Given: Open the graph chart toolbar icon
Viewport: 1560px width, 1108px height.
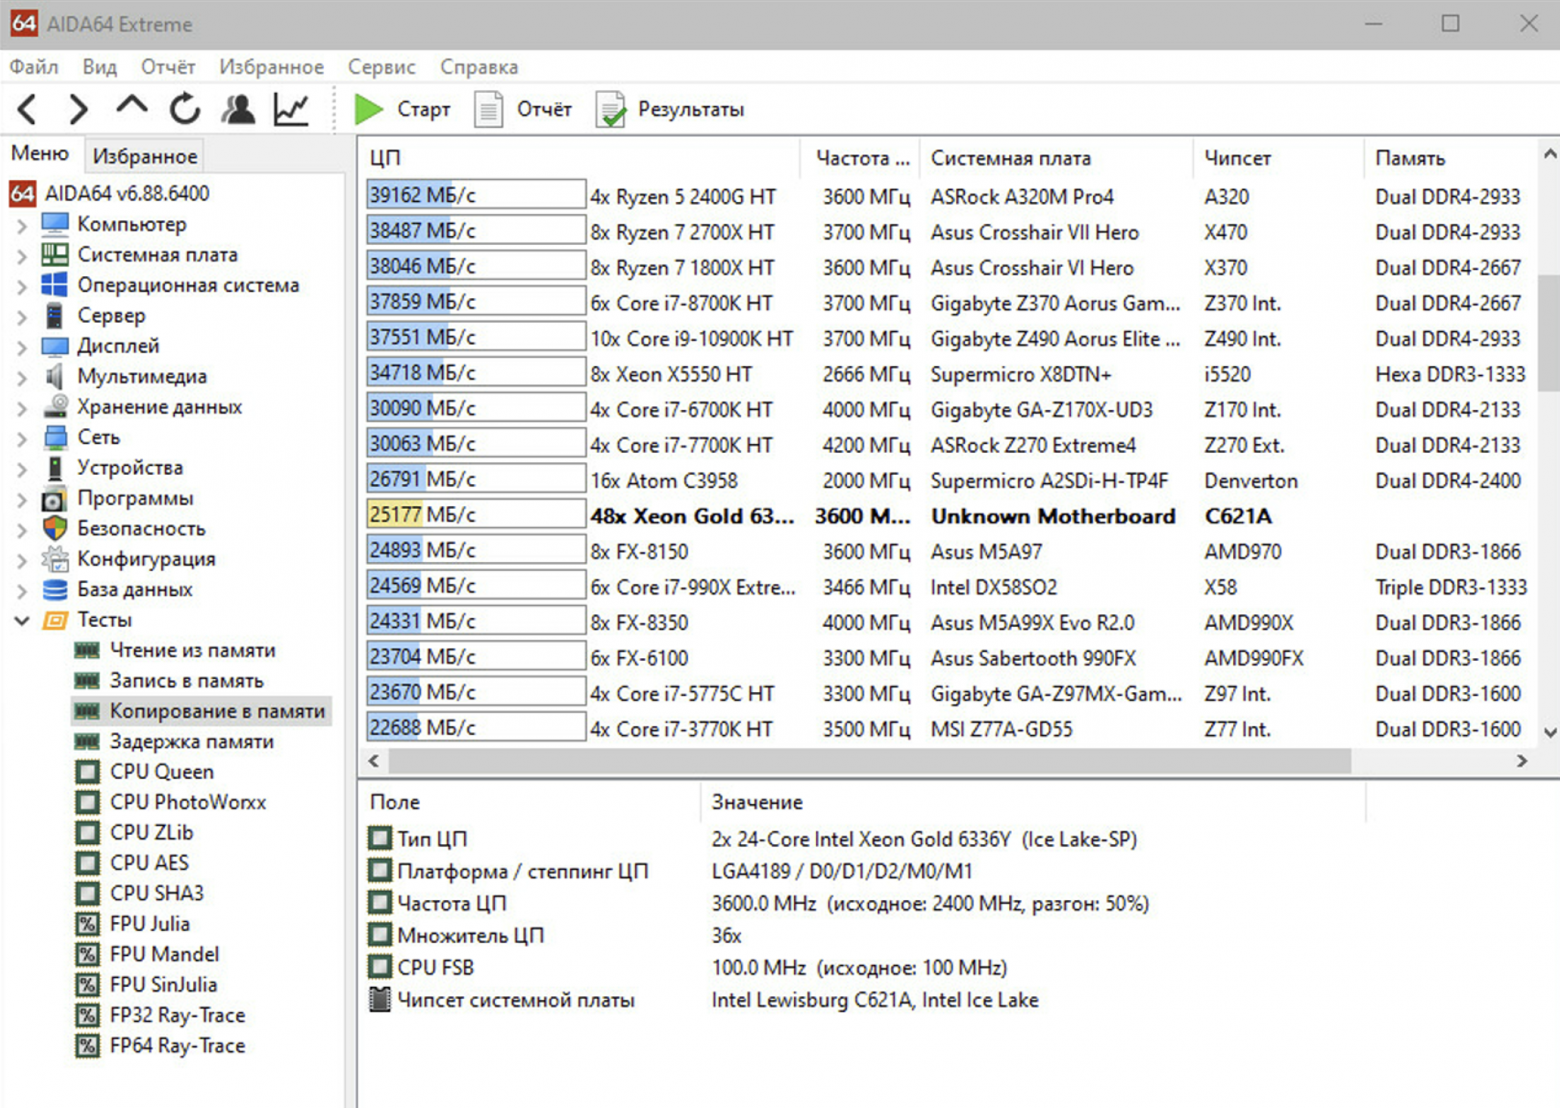Looking at the screenshot, I should click(x=291, y=108).
